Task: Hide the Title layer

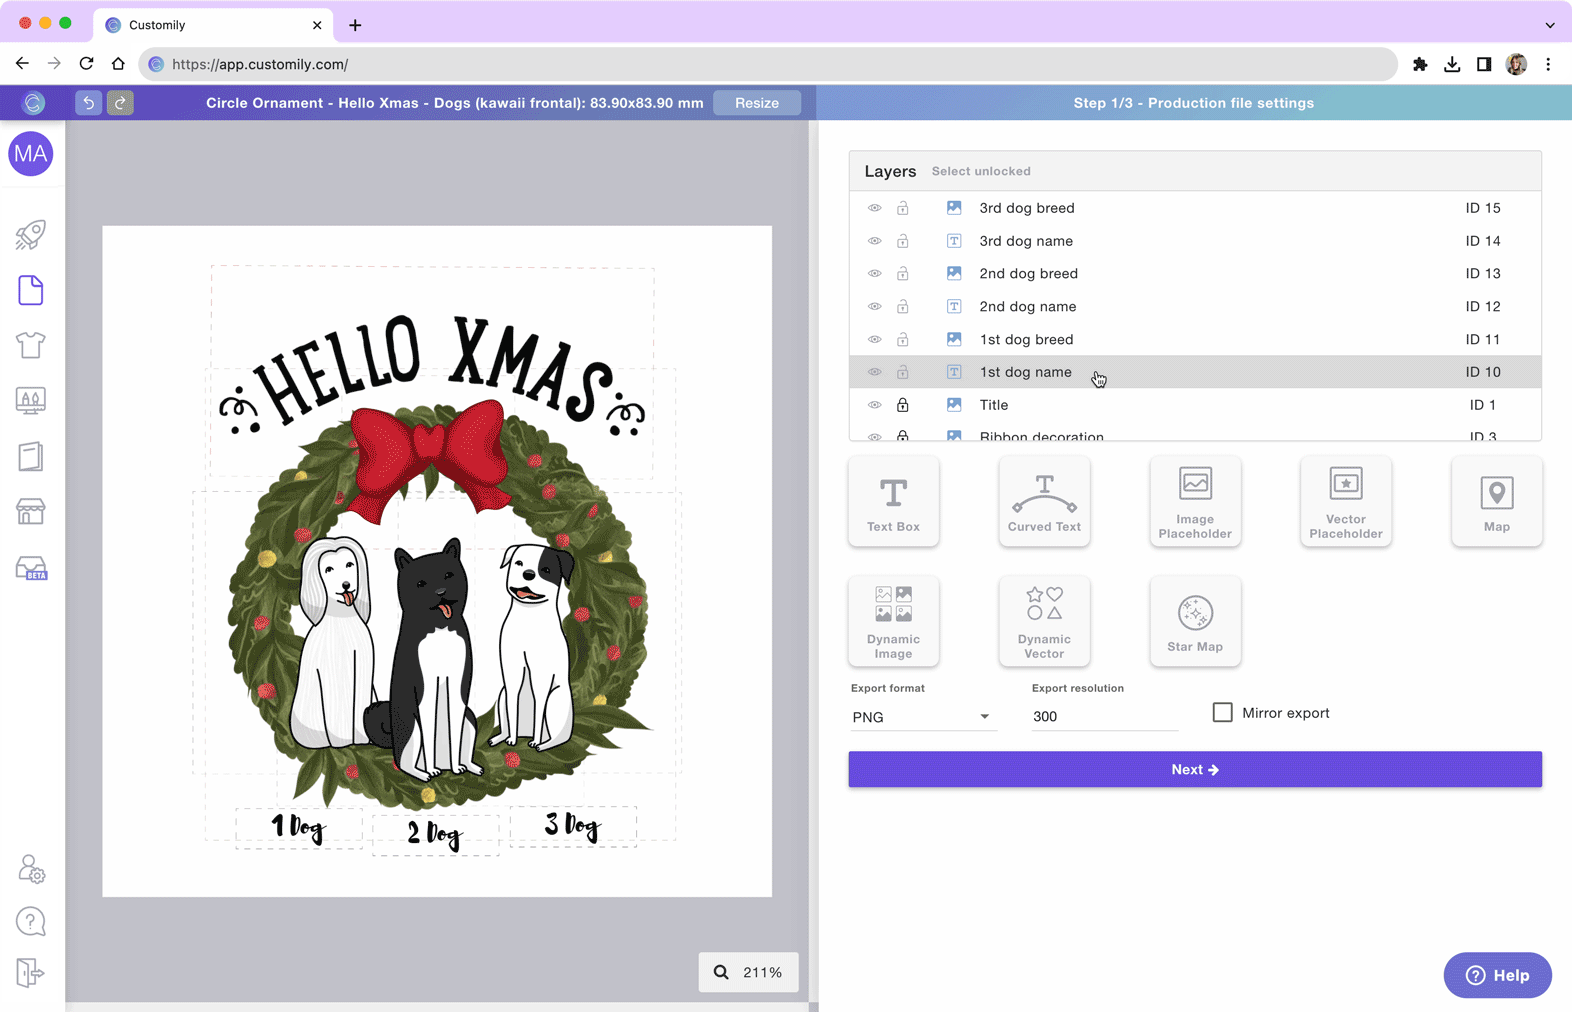Action: point(875,405)
